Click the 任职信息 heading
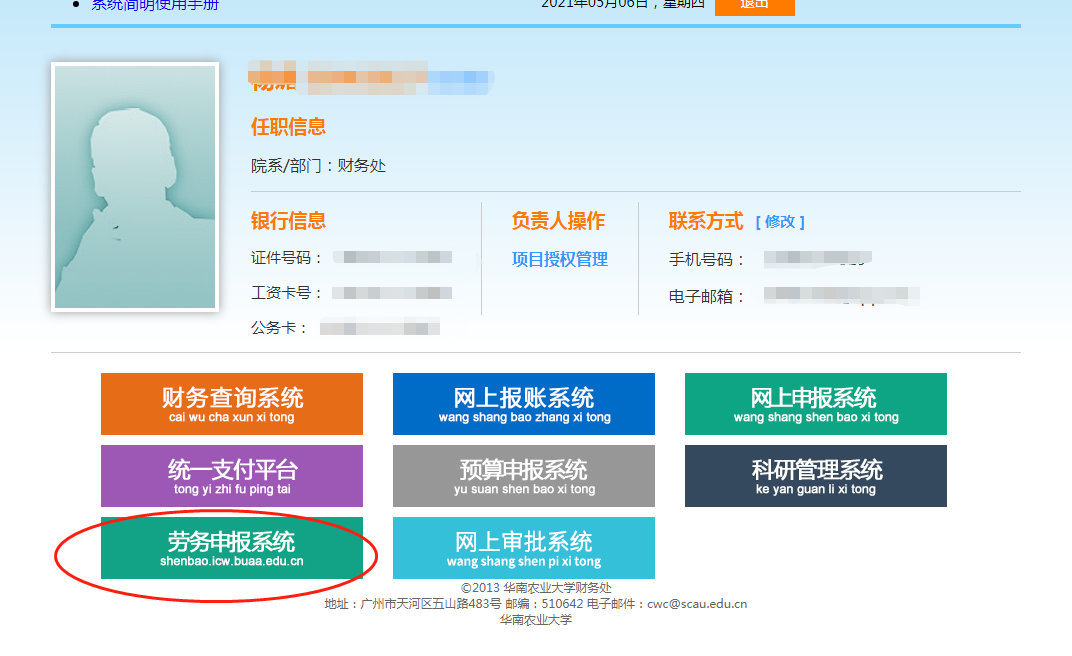The height and width of the screenshot is (656, 1072). click(x=289, y=127)
